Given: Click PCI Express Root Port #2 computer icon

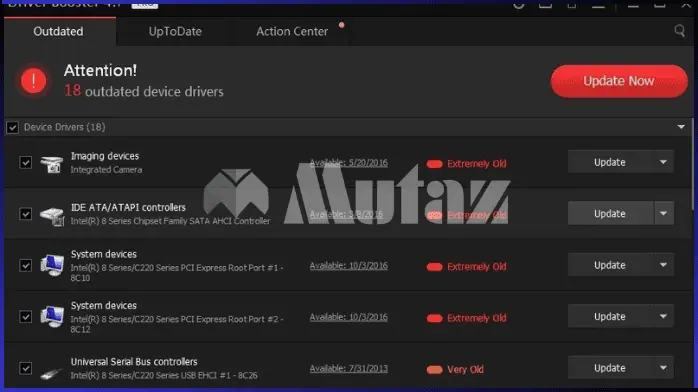Looking at the screenshot, I should click(x=52, y=316).
